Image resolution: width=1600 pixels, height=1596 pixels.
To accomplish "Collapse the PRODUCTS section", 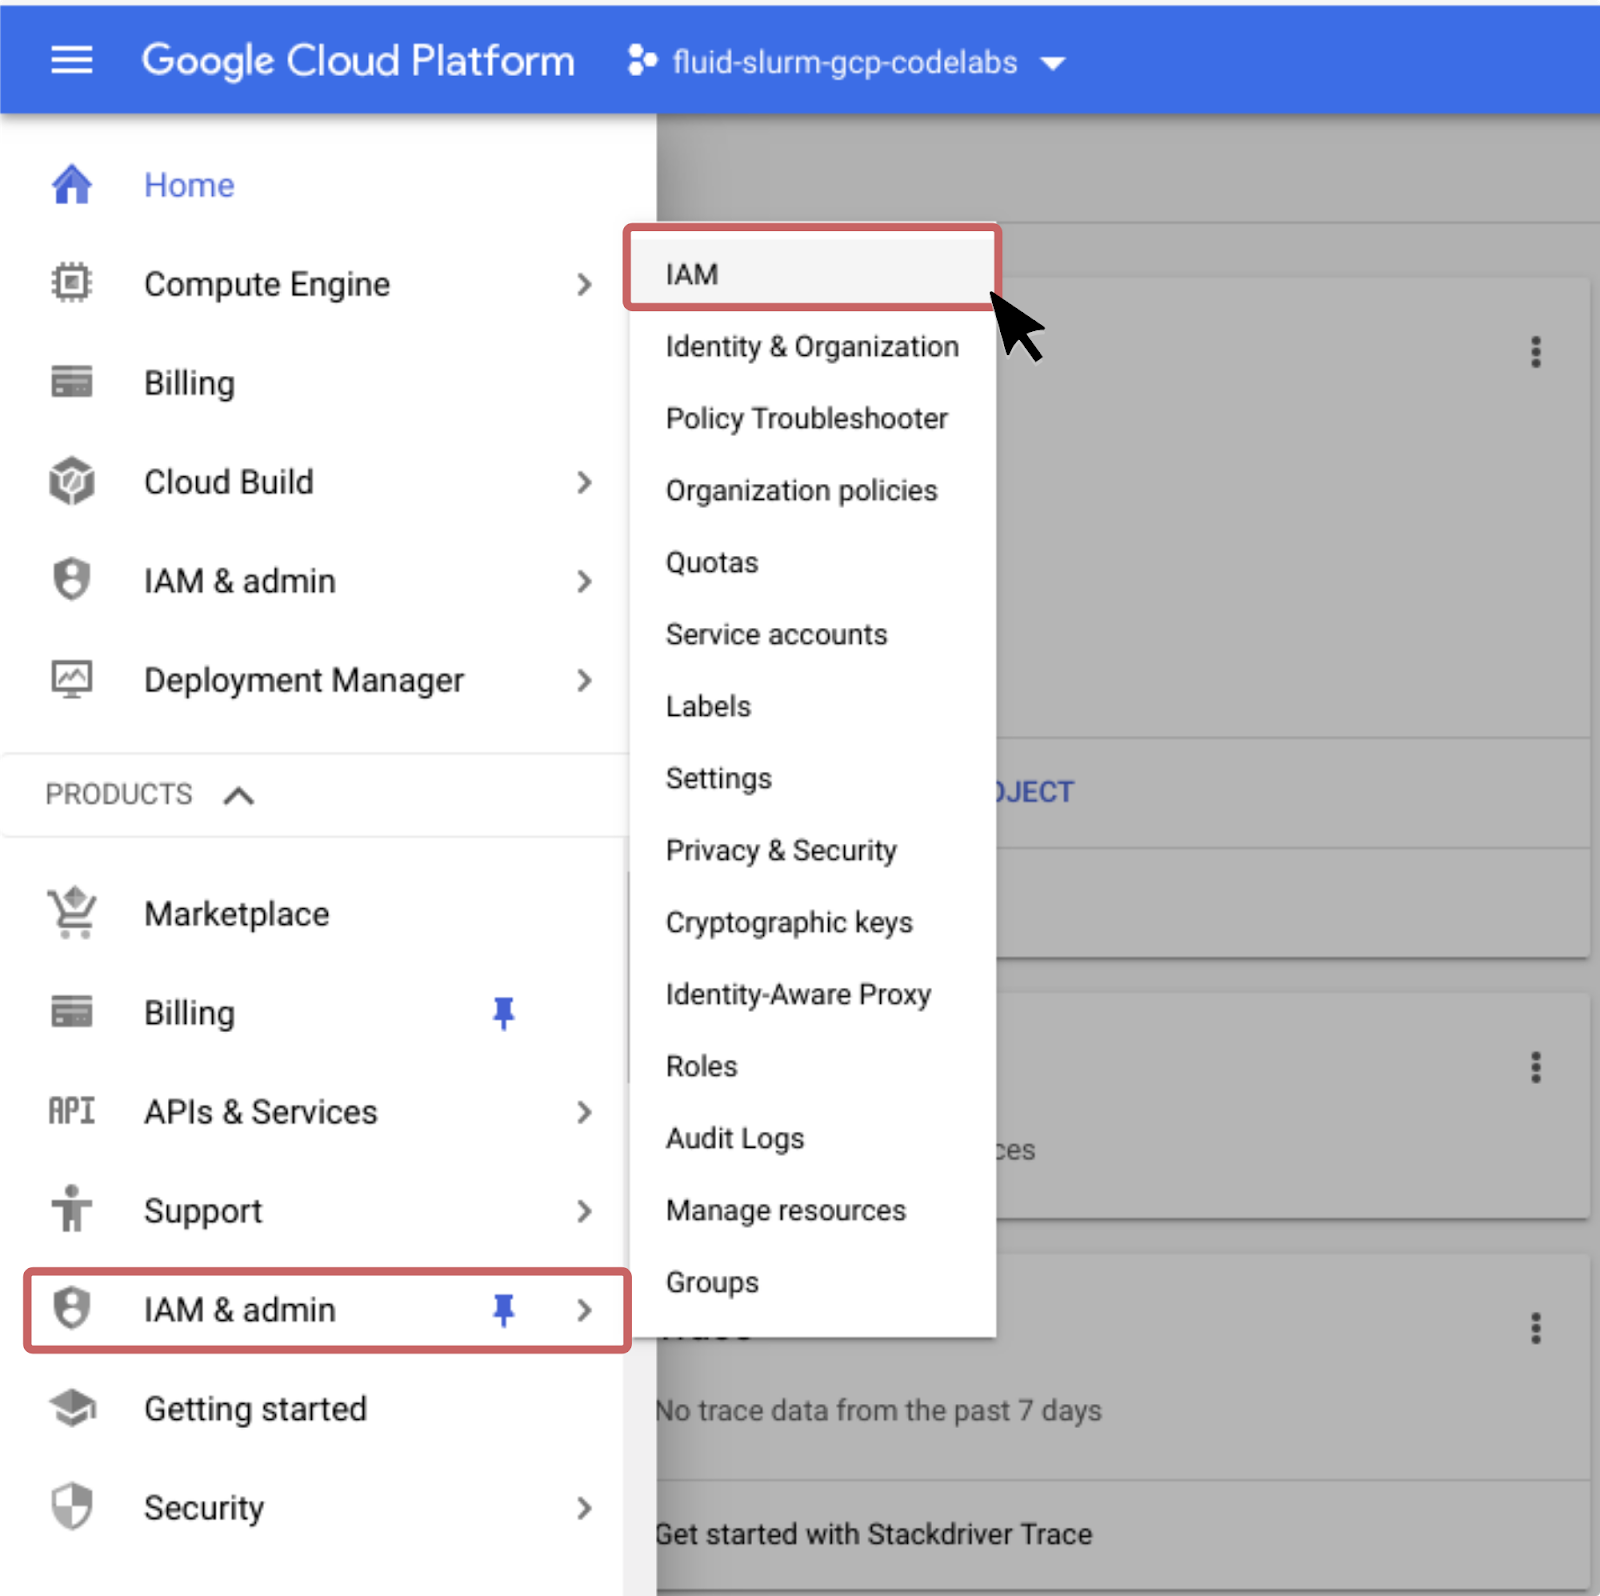I will [x=238, y=795].
